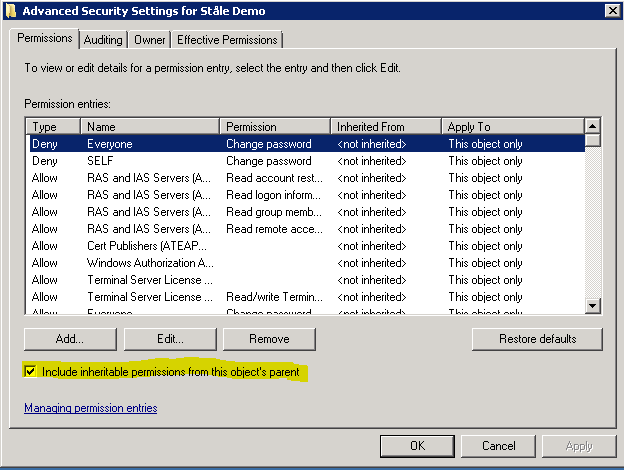
Task: Close the Advanced Security Settings dialog
Action: [x=610, y=11]
